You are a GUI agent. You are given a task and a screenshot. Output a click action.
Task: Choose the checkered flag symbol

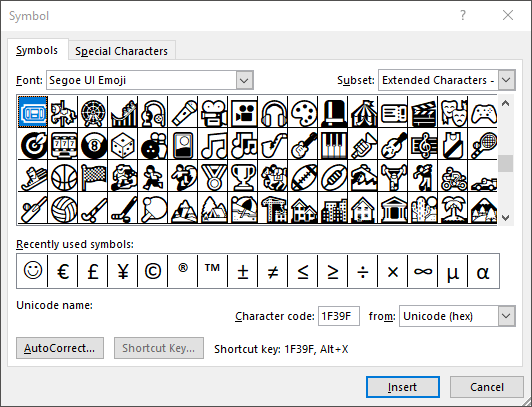[x=93, y=176]
